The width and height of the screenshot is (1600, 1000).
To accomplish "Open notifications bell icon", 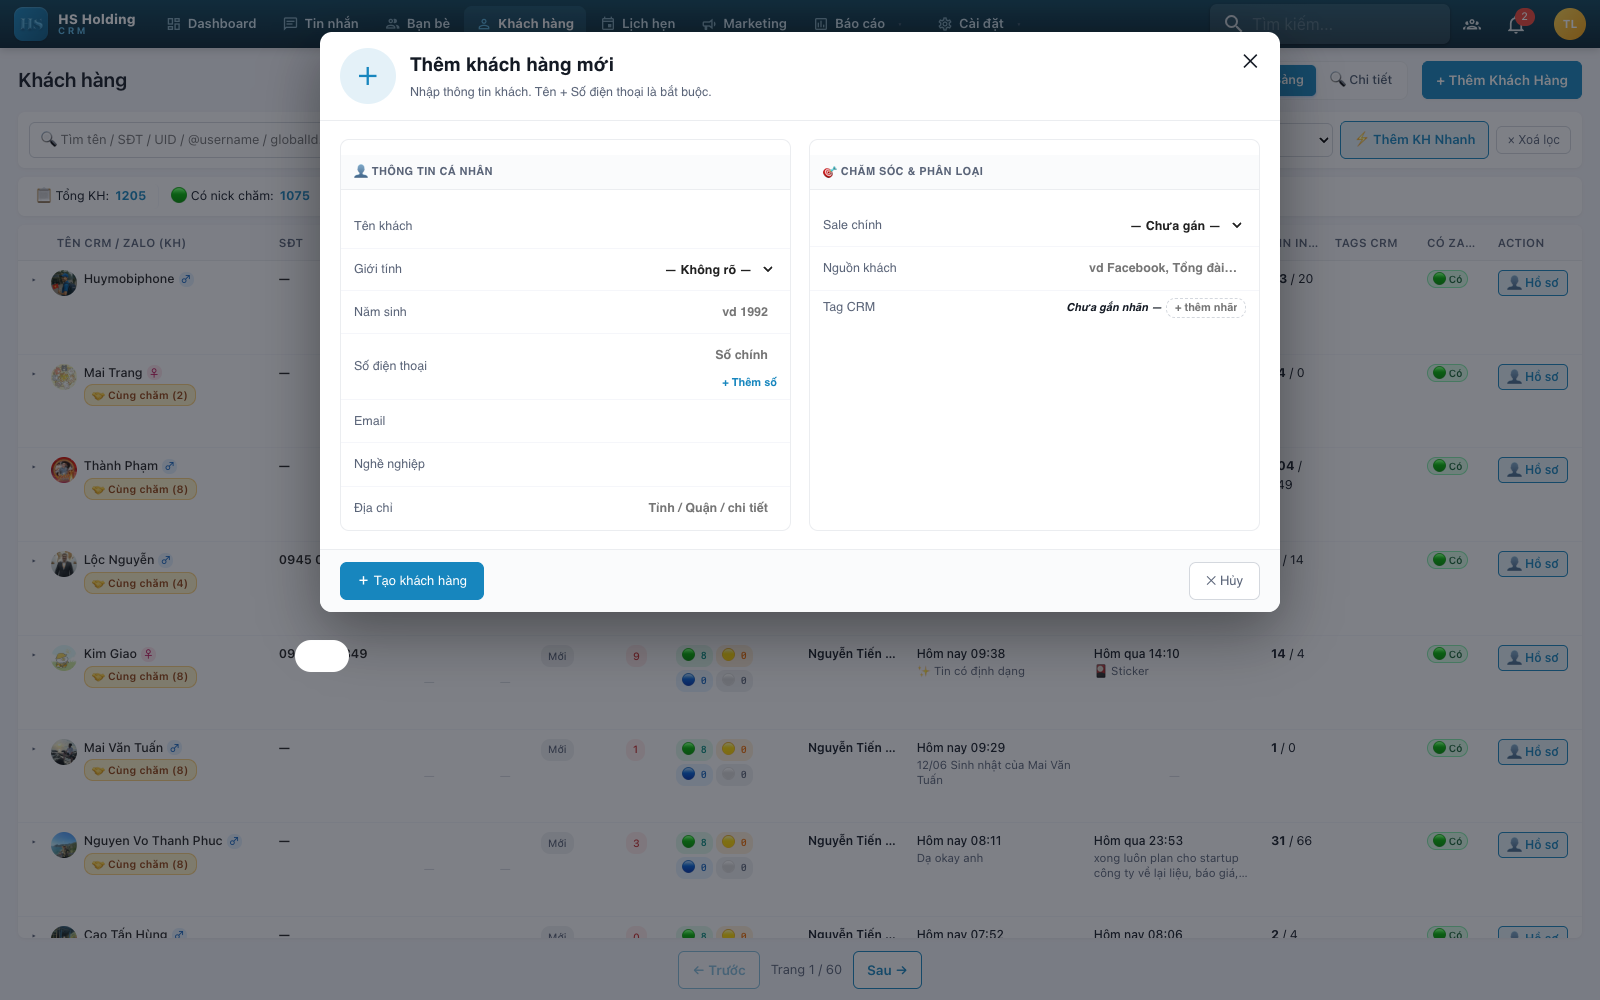I will coord(1516,24).
